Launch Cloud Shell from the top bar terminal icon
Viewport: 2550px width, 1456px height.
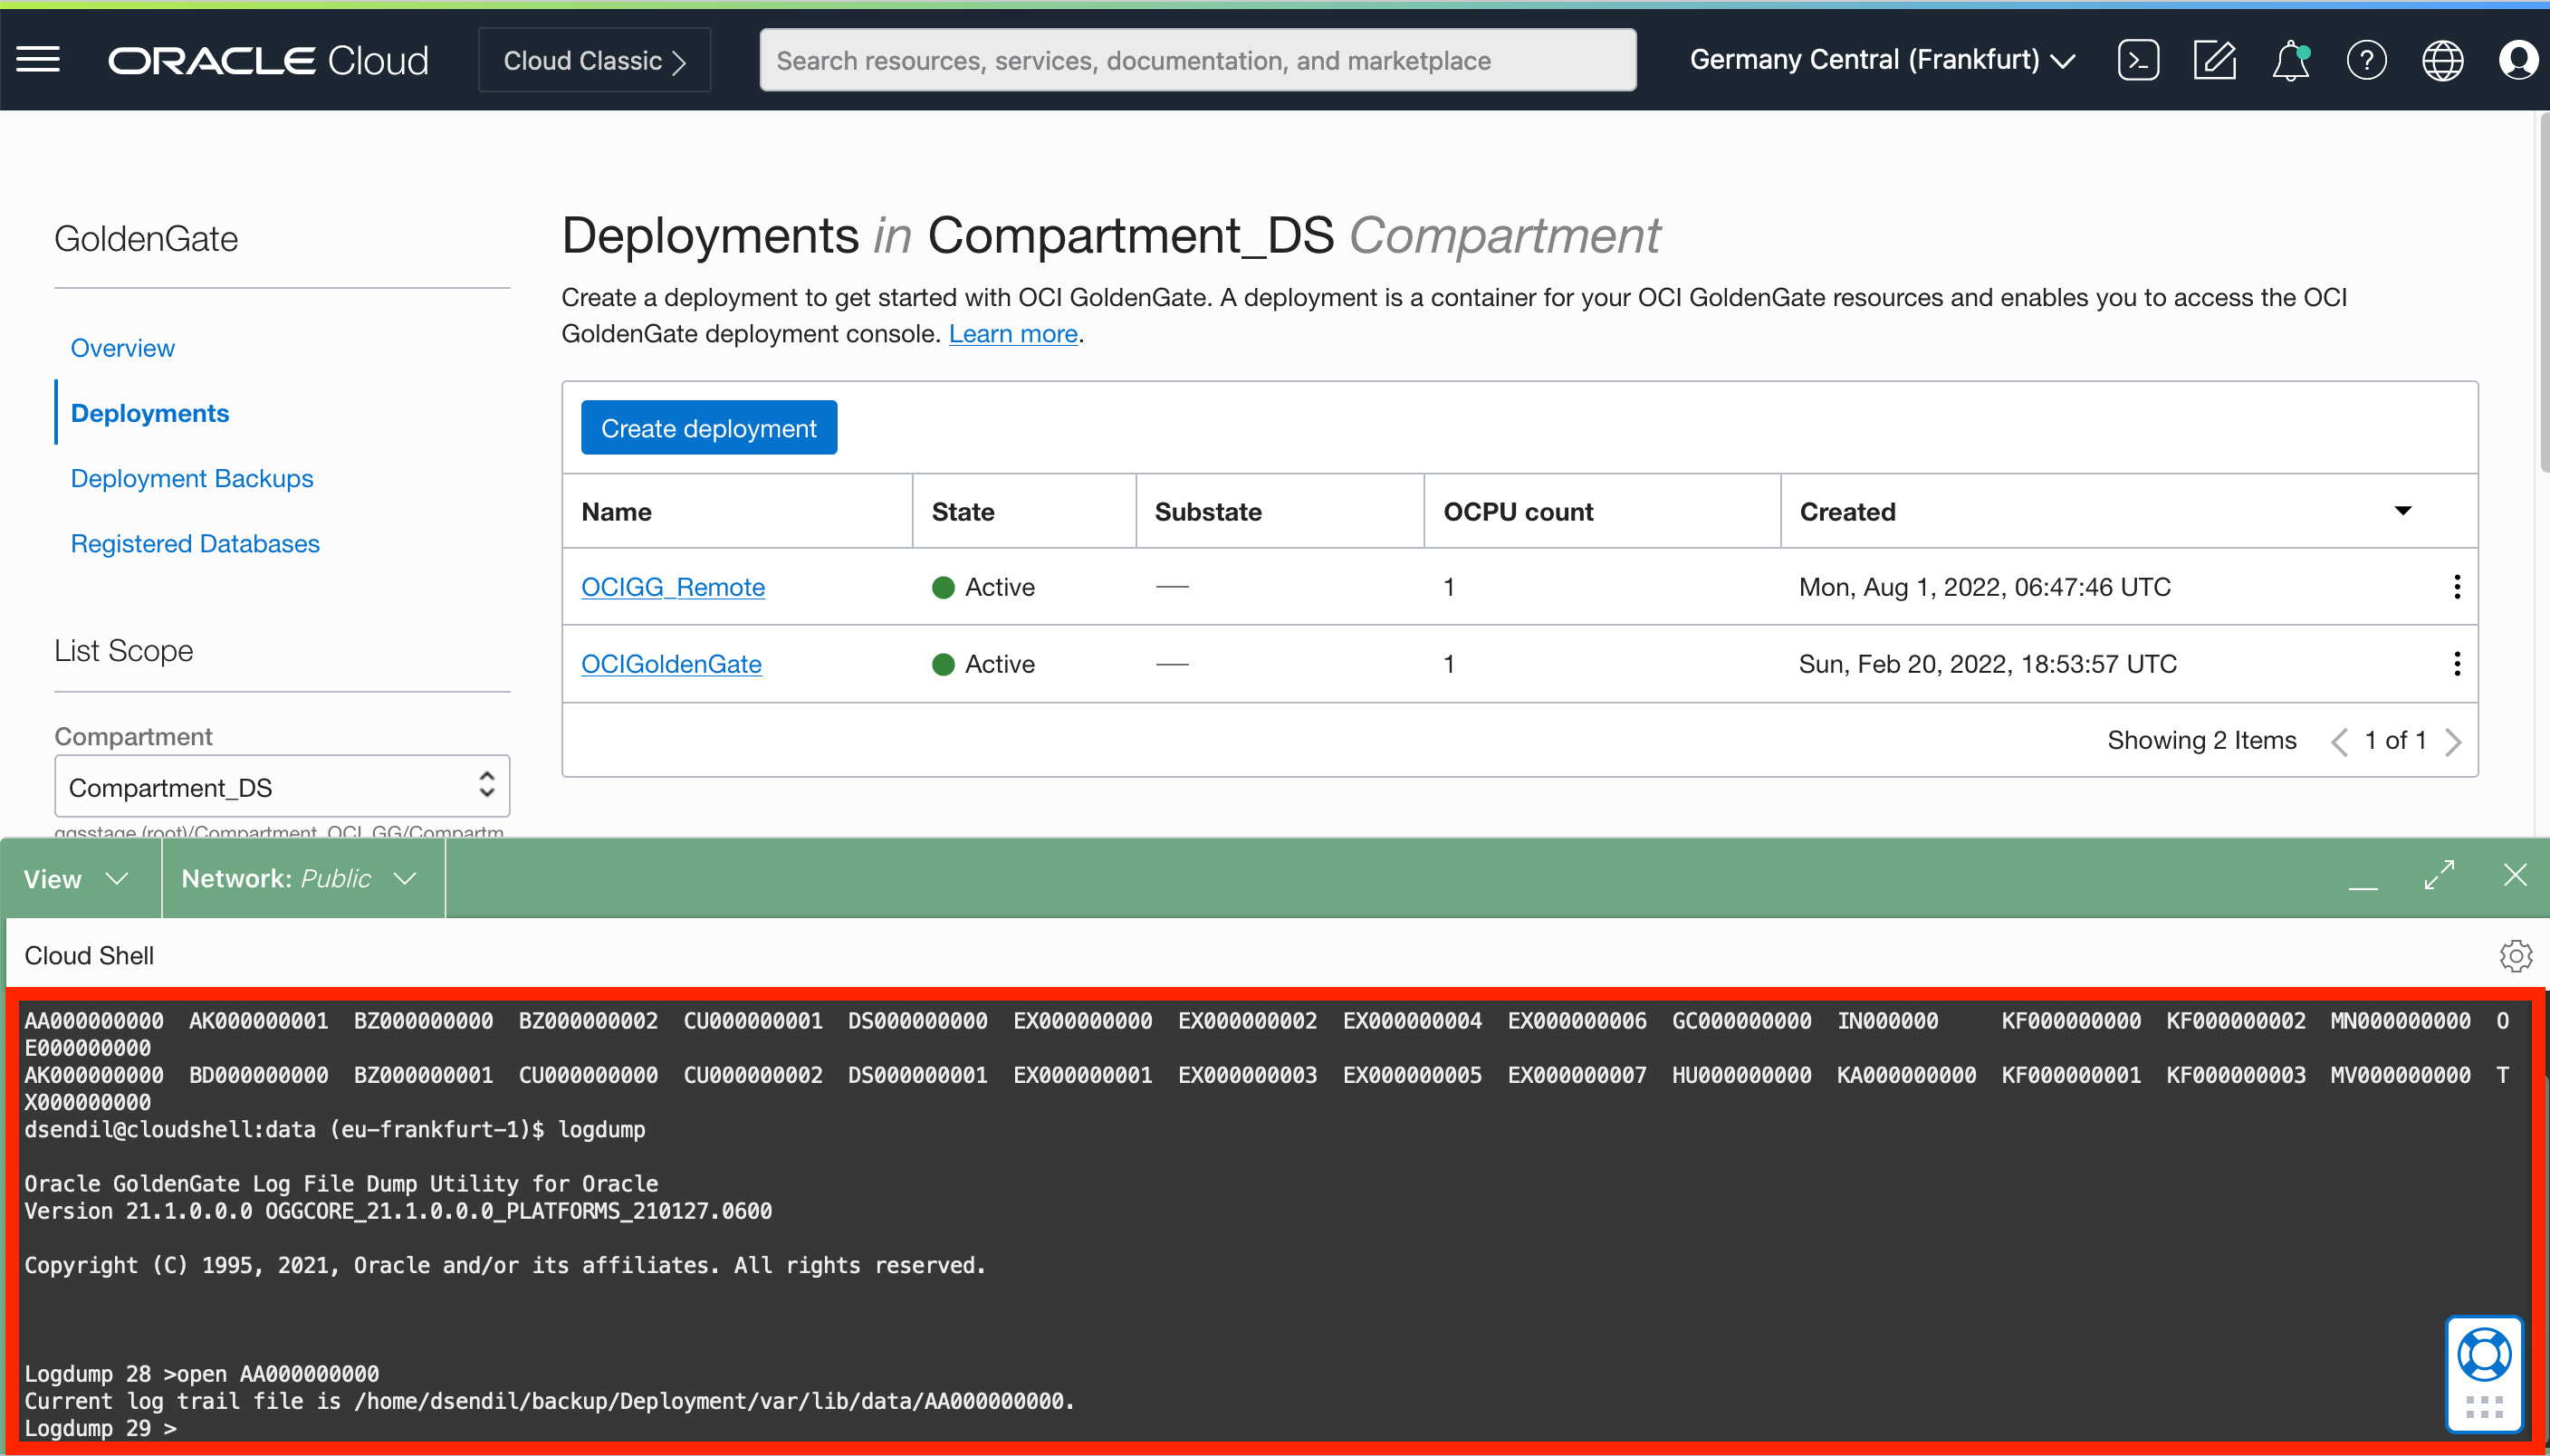[x=2138, y=59]
